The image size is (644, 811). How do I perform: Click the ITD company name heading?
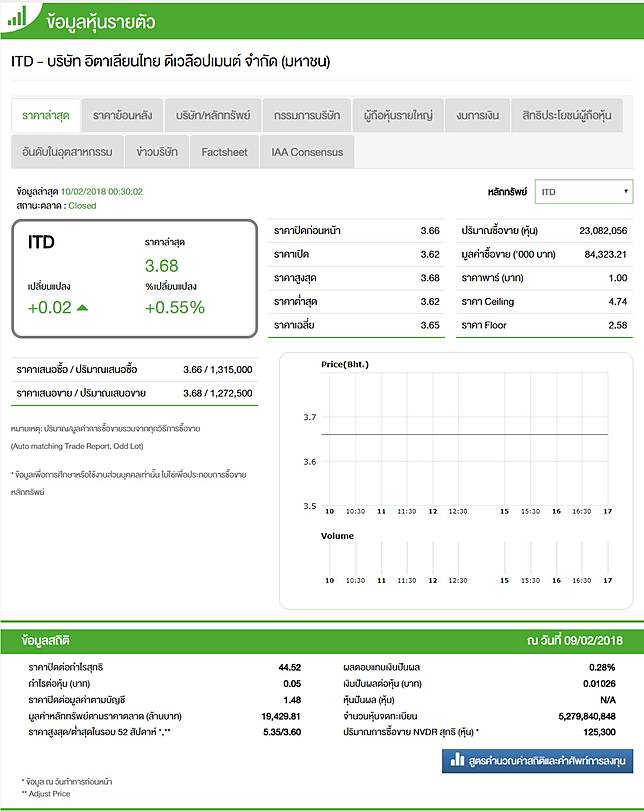pyautogui.click(x=171, y=62)
